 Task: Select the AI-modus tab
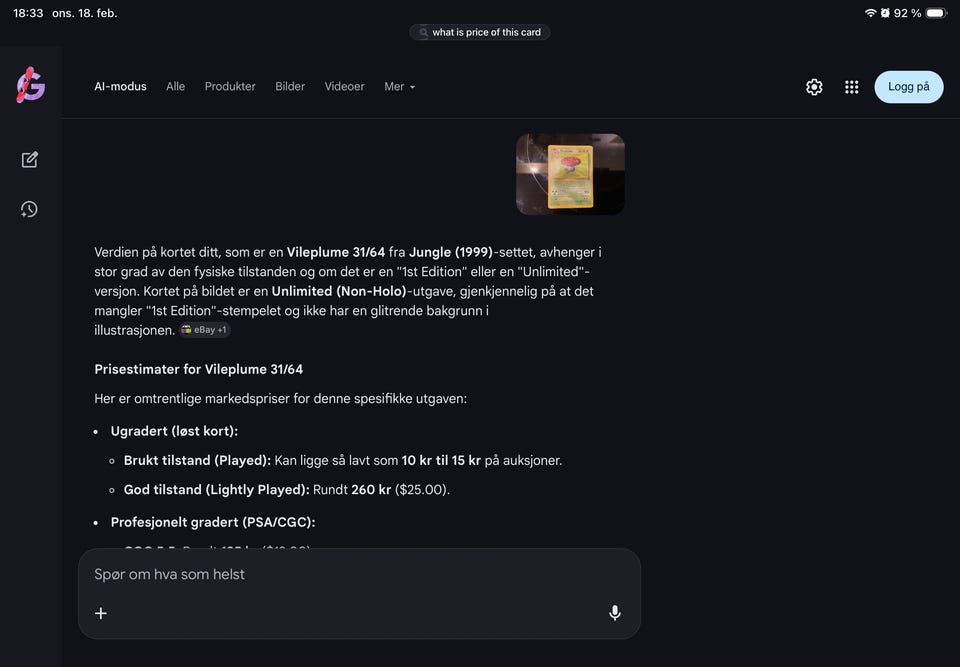click(120, 87)
